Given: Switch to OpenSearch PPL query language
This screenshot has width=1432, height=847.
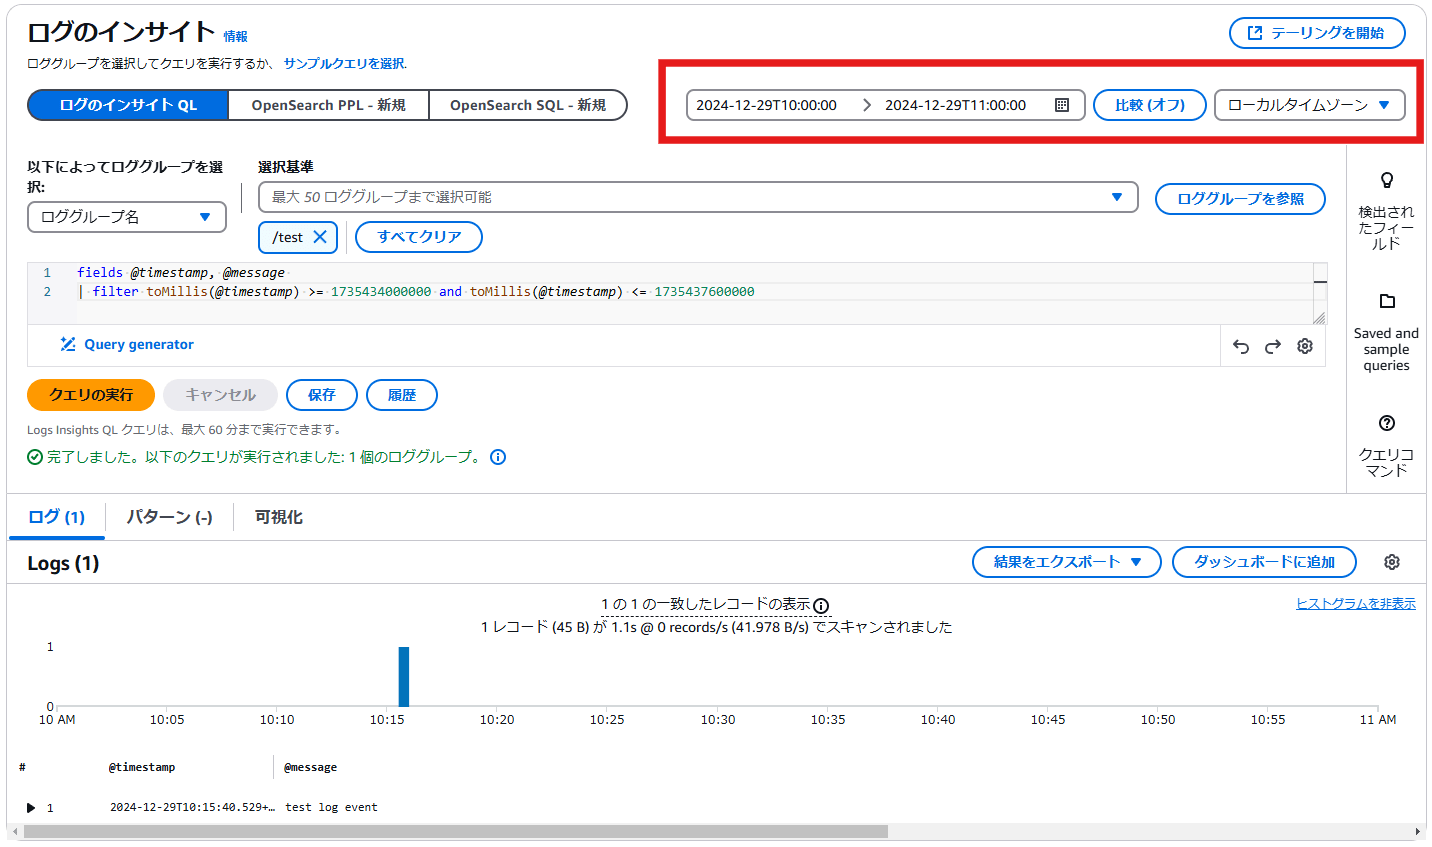Looking at the screenshot, I should [x=329, y=105].
